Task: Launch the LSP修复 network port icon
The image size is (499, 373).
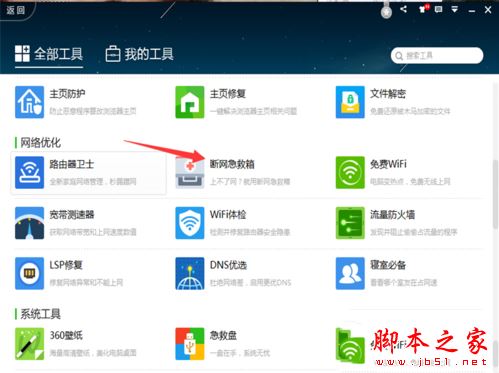Action: 29,273
